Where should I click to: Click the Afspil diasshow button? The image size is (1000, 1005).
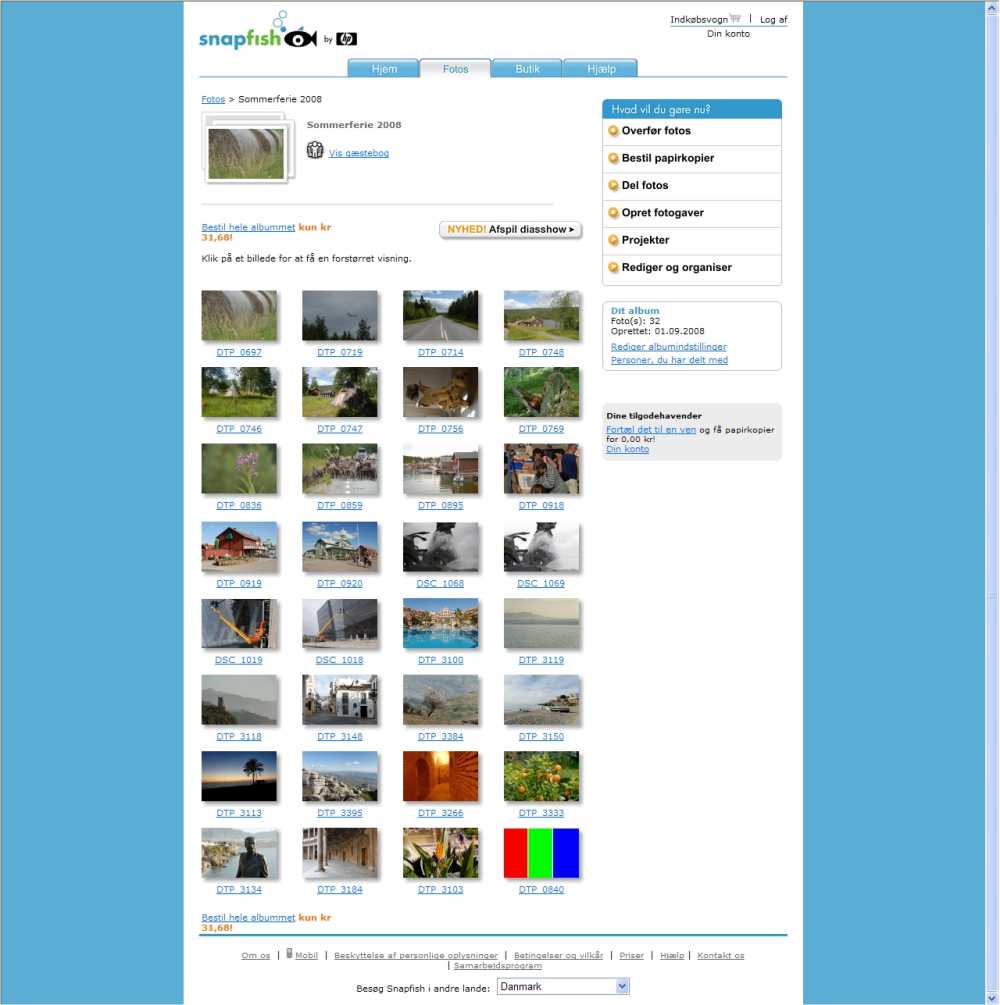click(510, 229)
